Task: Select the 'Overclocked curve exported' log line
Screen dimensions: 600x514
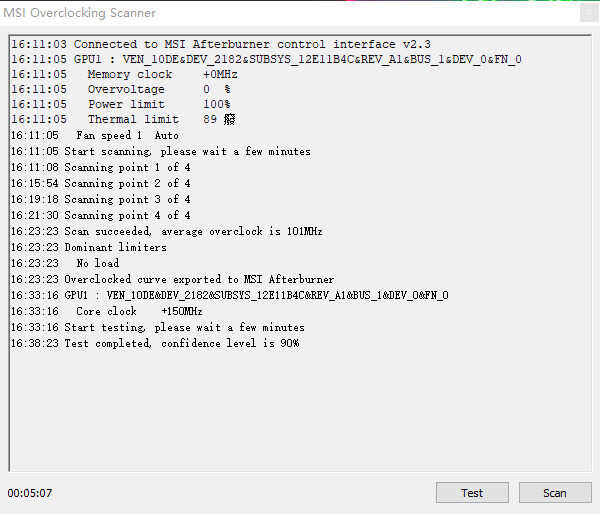Action: pos(198,279)
